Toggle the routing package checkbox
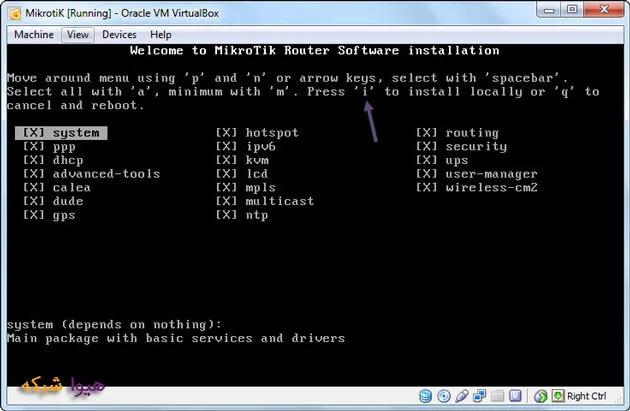This screenshot has width=630, height=411. pyautogui.click(x=426, y=133)
